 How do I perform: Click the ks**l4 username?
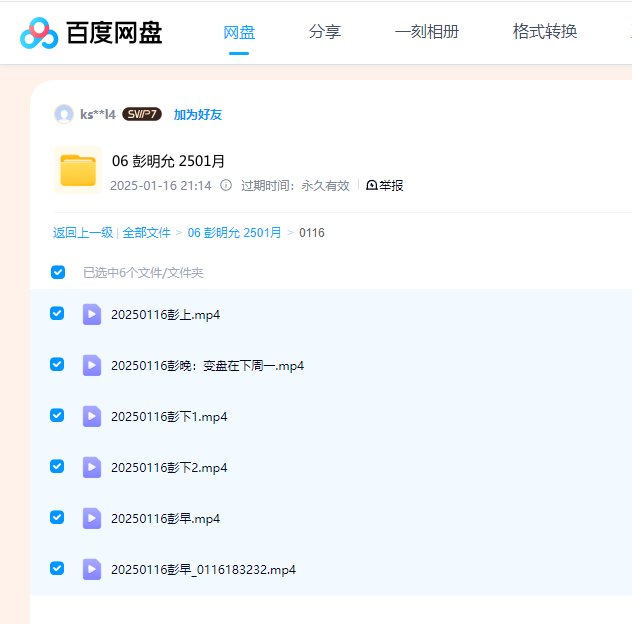[98, 114]
